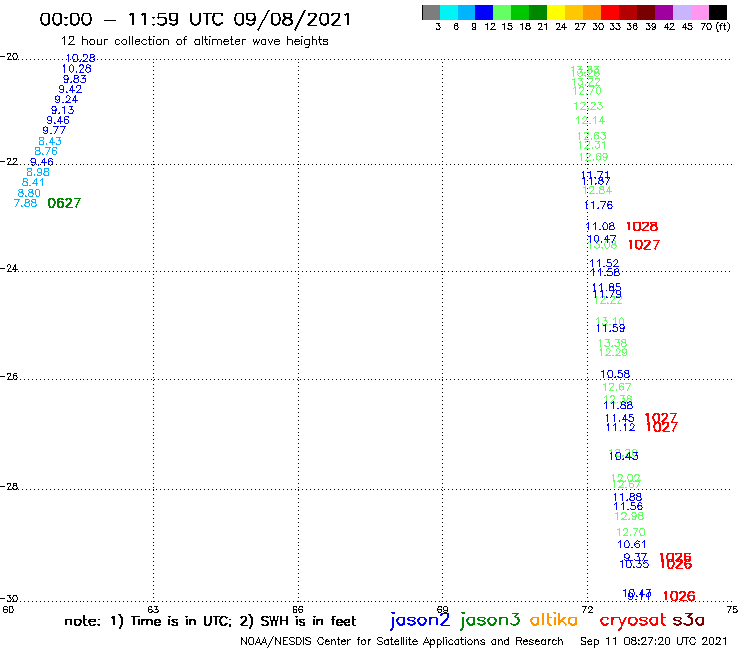
Task: Click the NOAA/NESDIS credit line
Action: coord(402,641)
